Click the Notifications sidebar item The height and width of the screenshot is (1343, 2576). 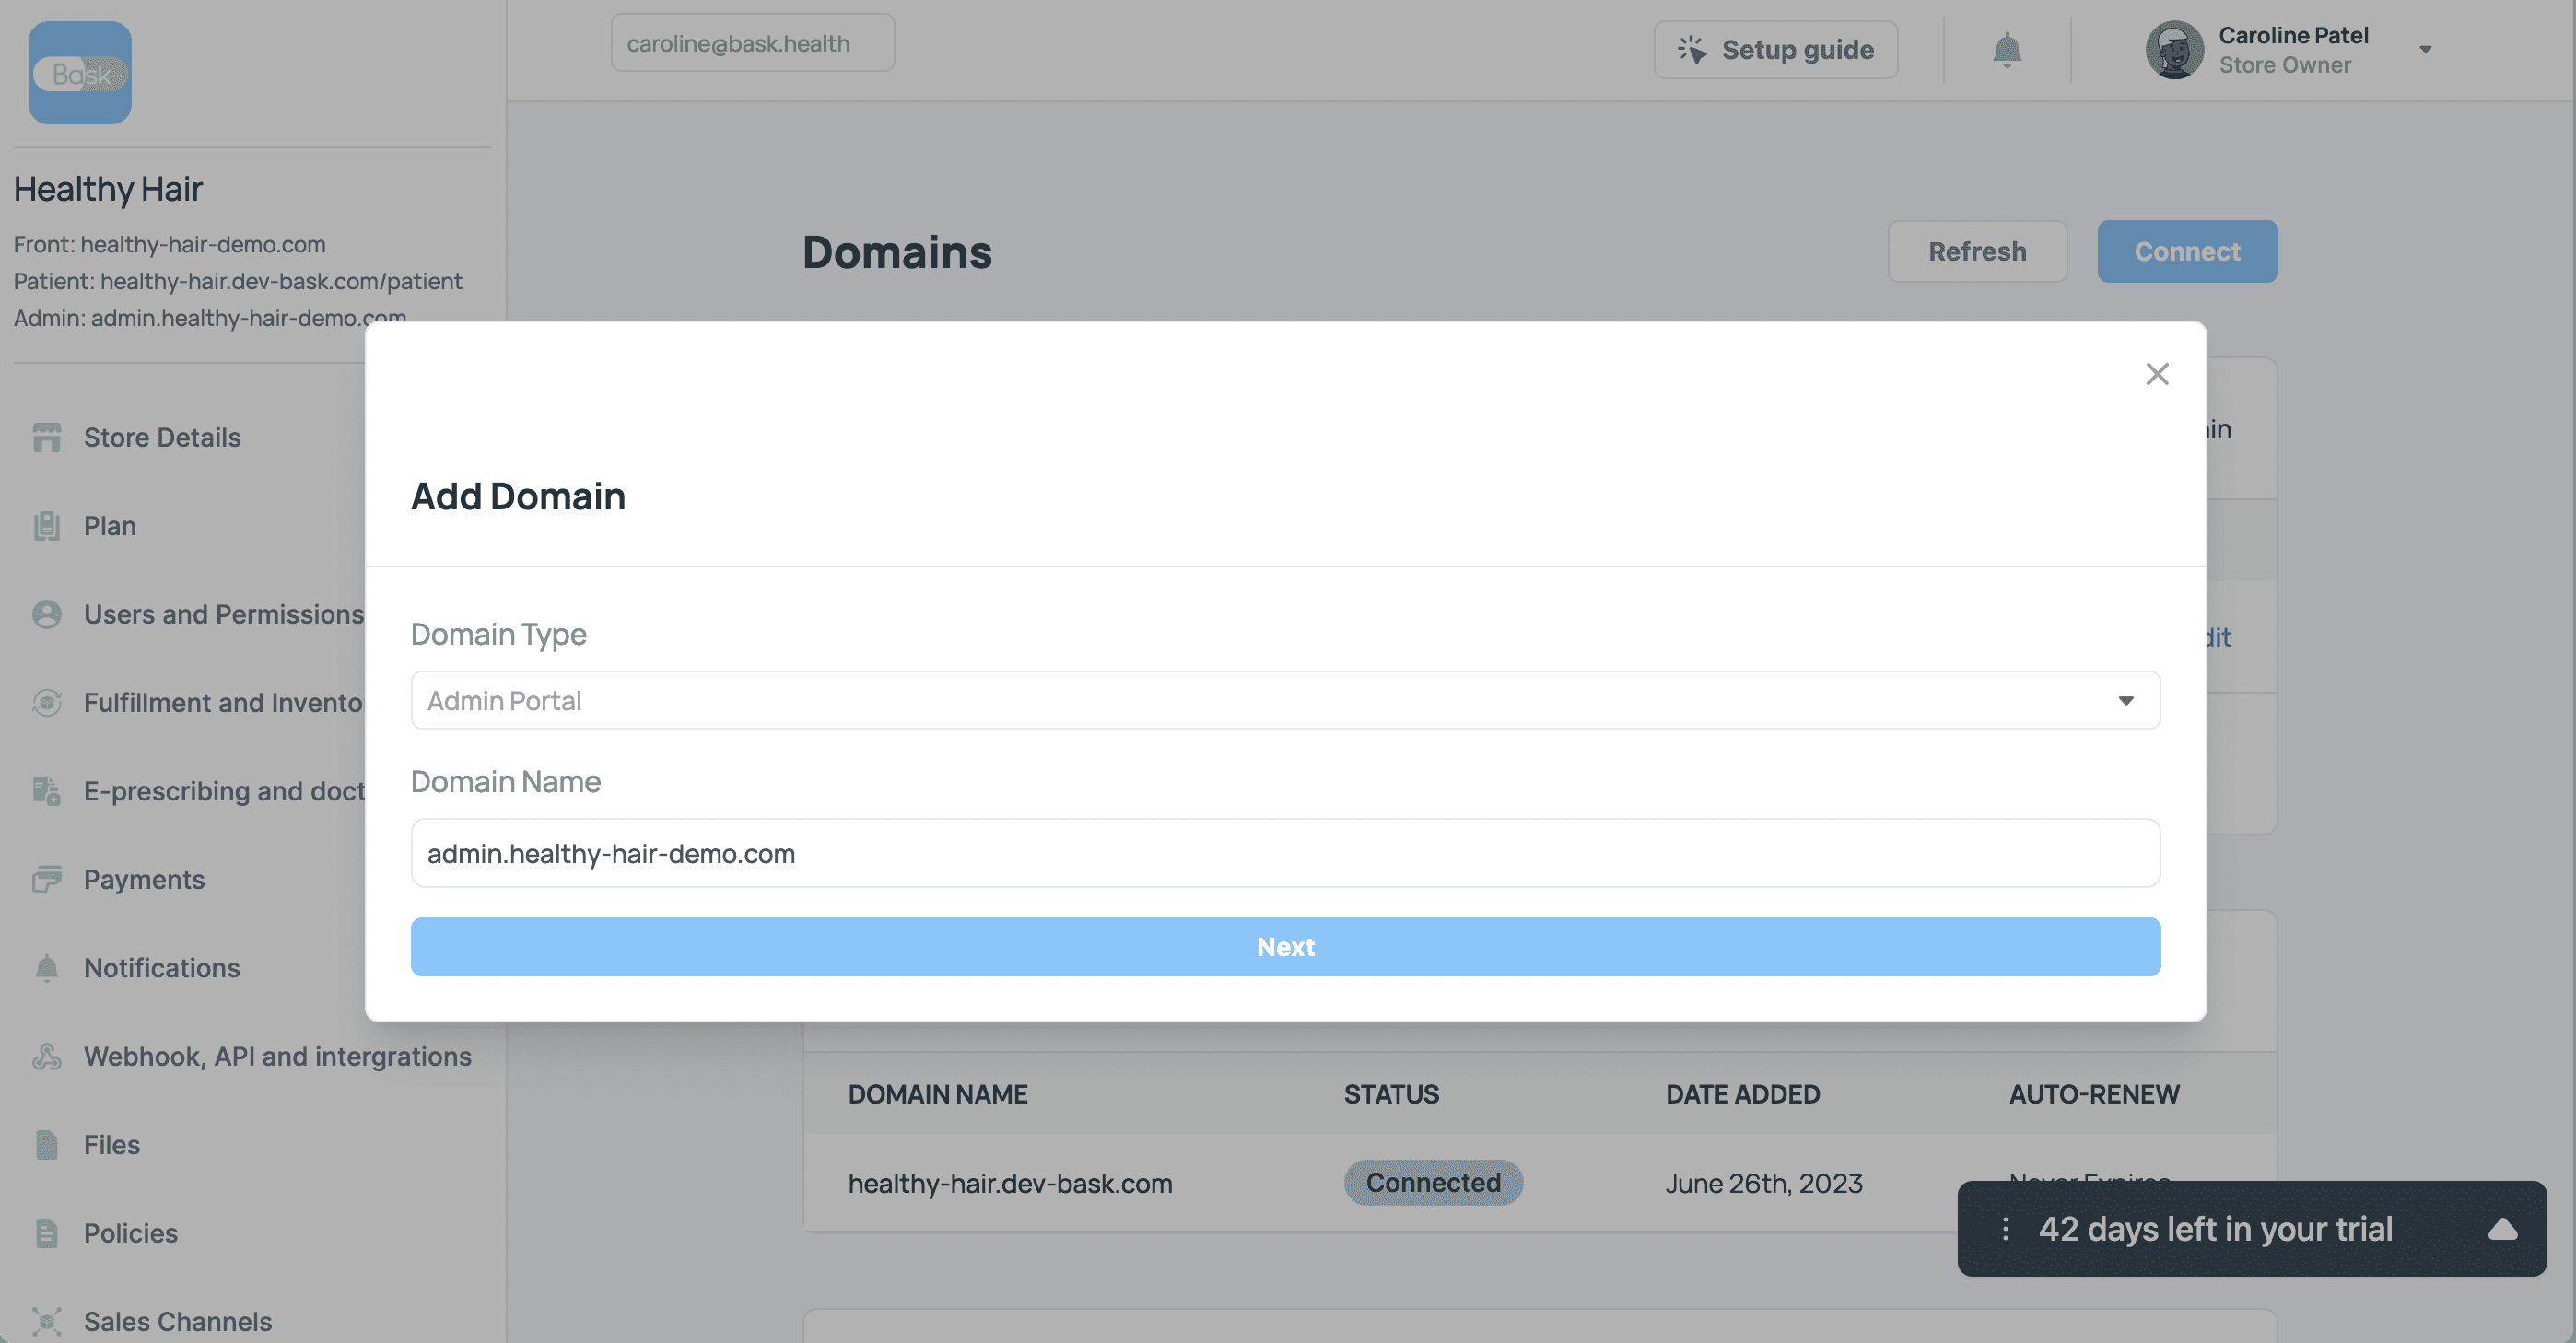coord(161,968)
